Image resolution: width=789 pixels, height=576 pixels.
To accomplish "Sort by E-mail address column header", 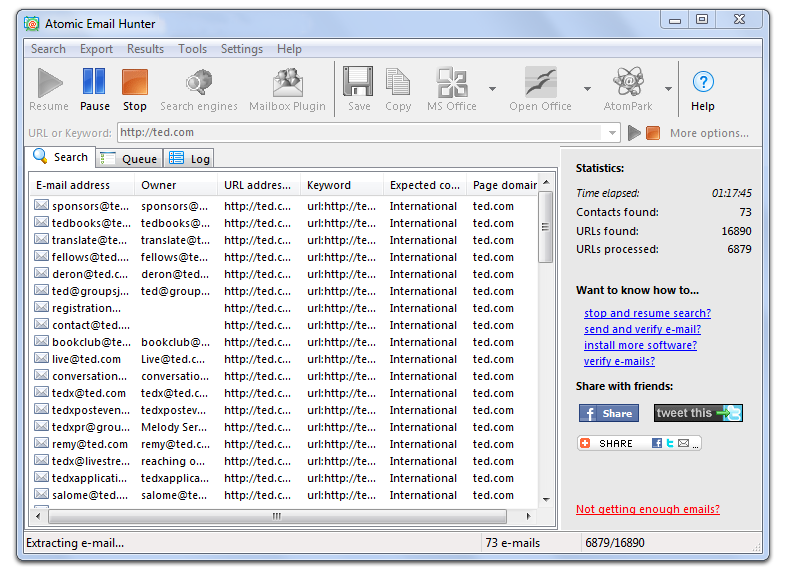I will tap(82, 185).
